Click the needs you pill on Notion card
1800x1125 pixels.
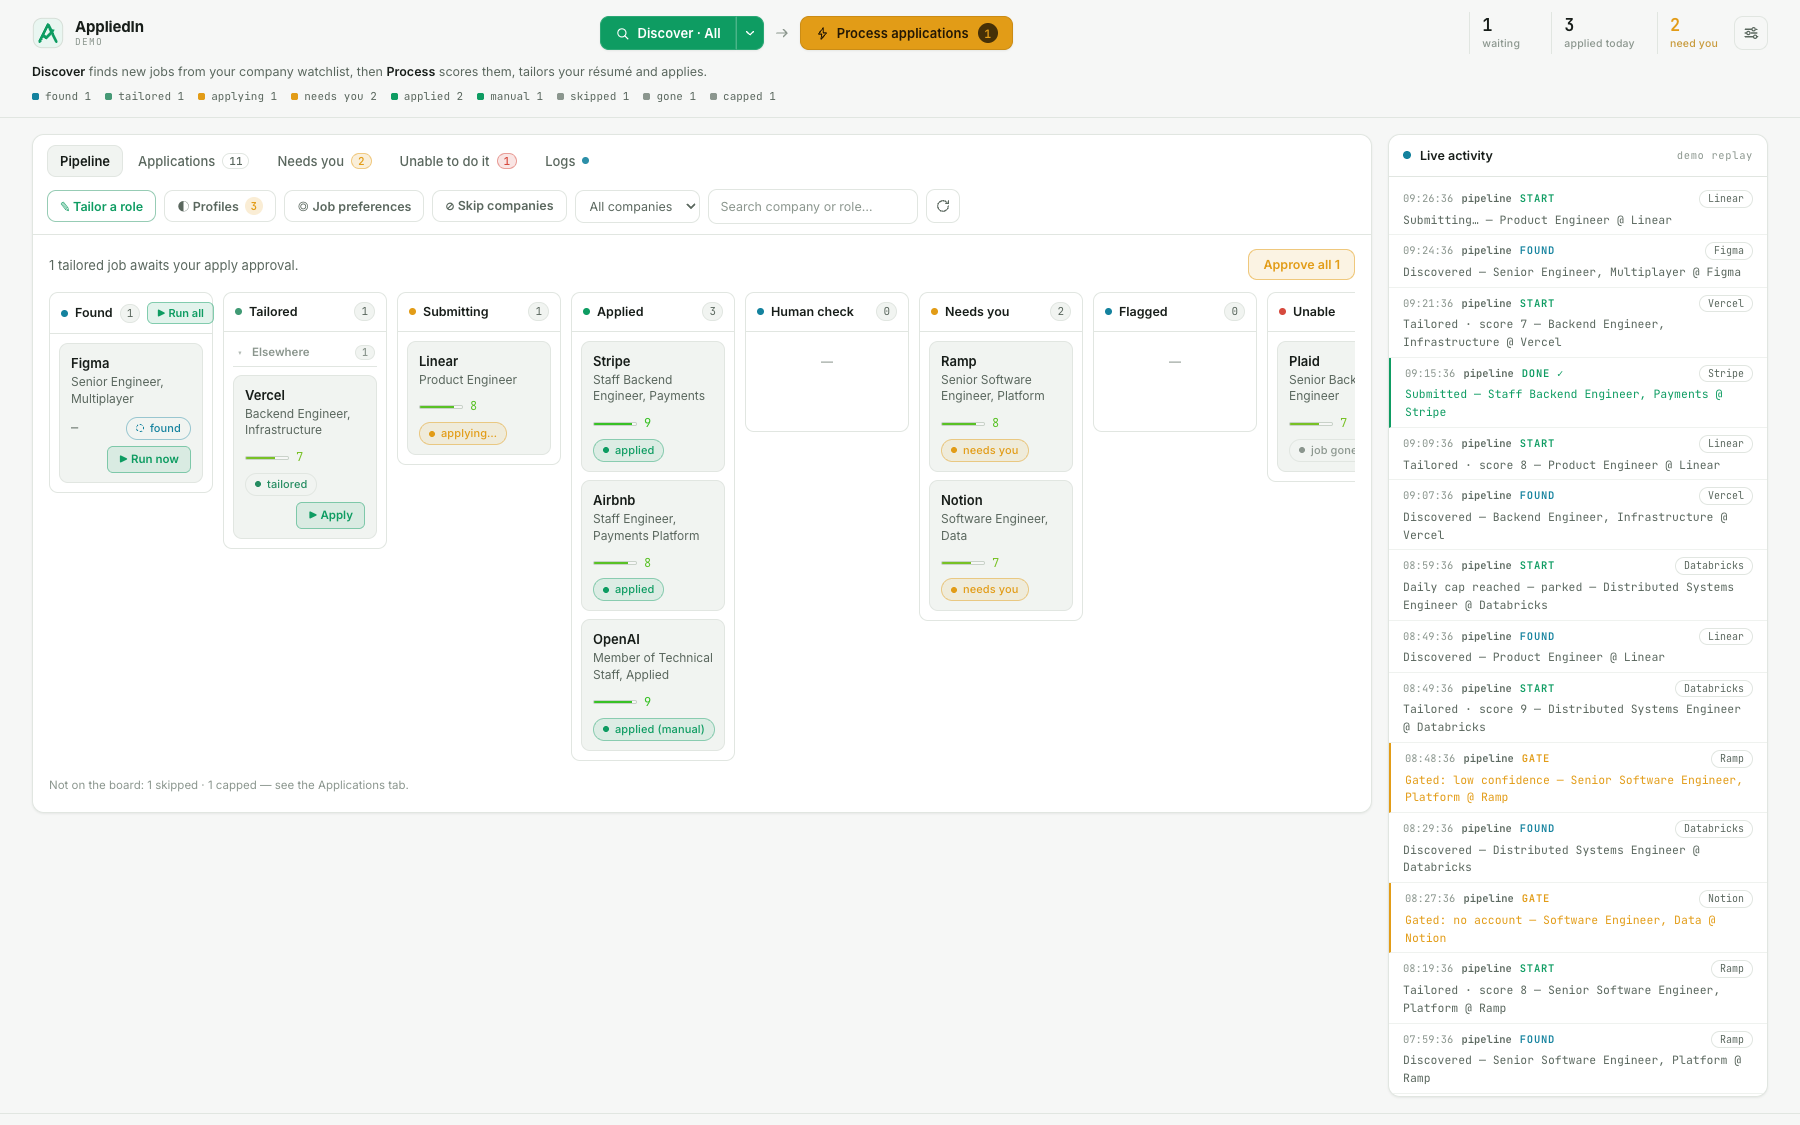coord(984,589)
